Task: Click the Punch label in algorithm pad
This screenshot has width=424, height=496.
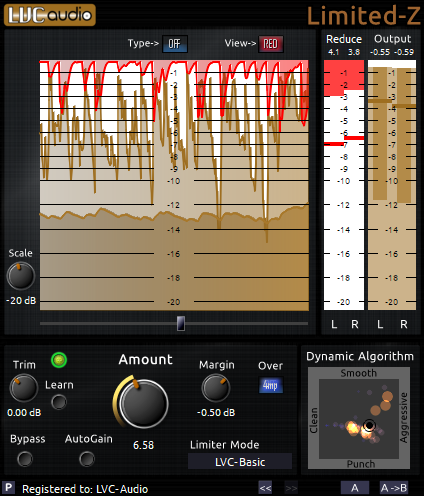Action: click(361, 464)
